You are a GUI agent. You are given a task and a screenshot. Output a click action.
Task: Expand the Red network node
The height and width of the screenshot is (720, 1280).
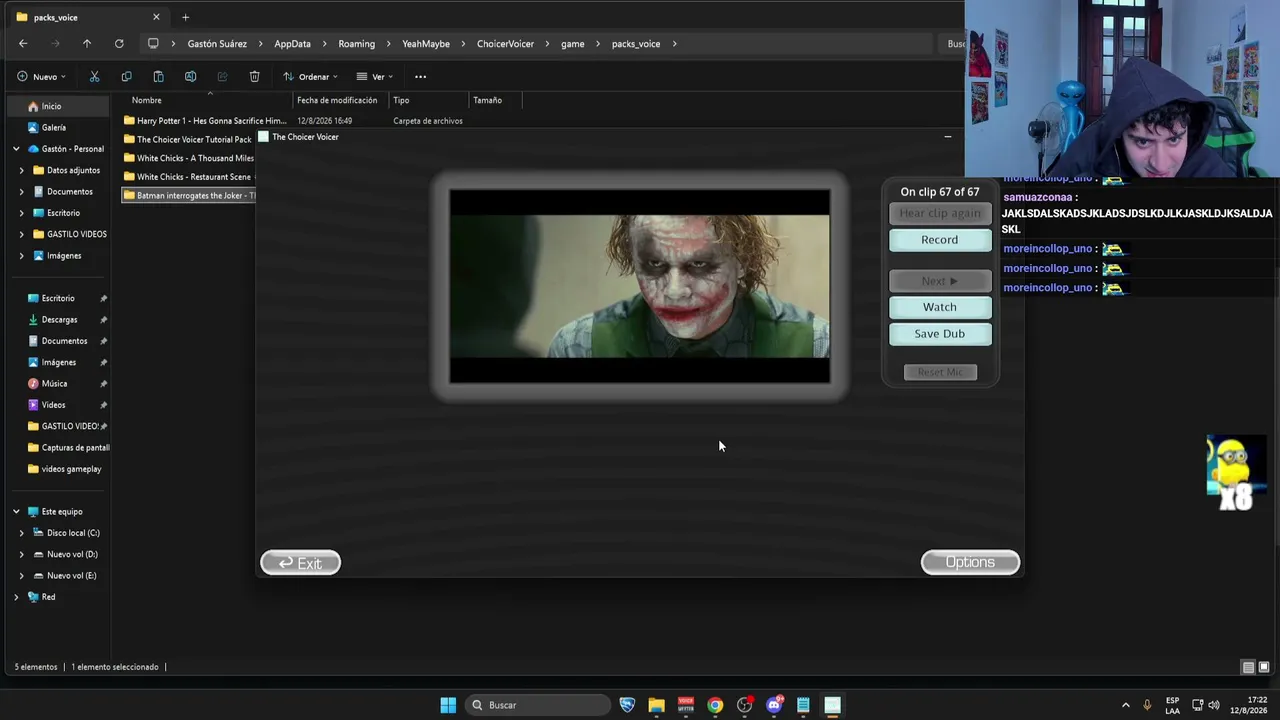[x=16, y=597]
